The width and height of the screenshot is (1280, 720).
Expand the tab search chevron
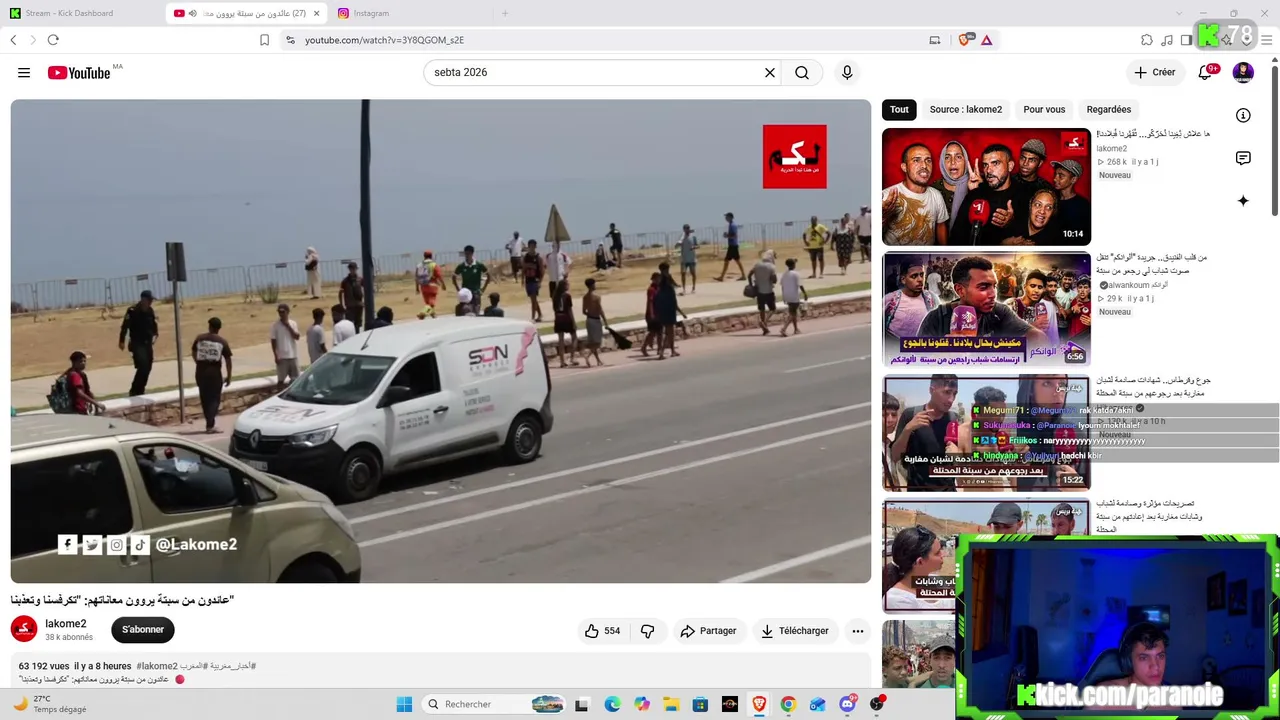point(1178,13)
